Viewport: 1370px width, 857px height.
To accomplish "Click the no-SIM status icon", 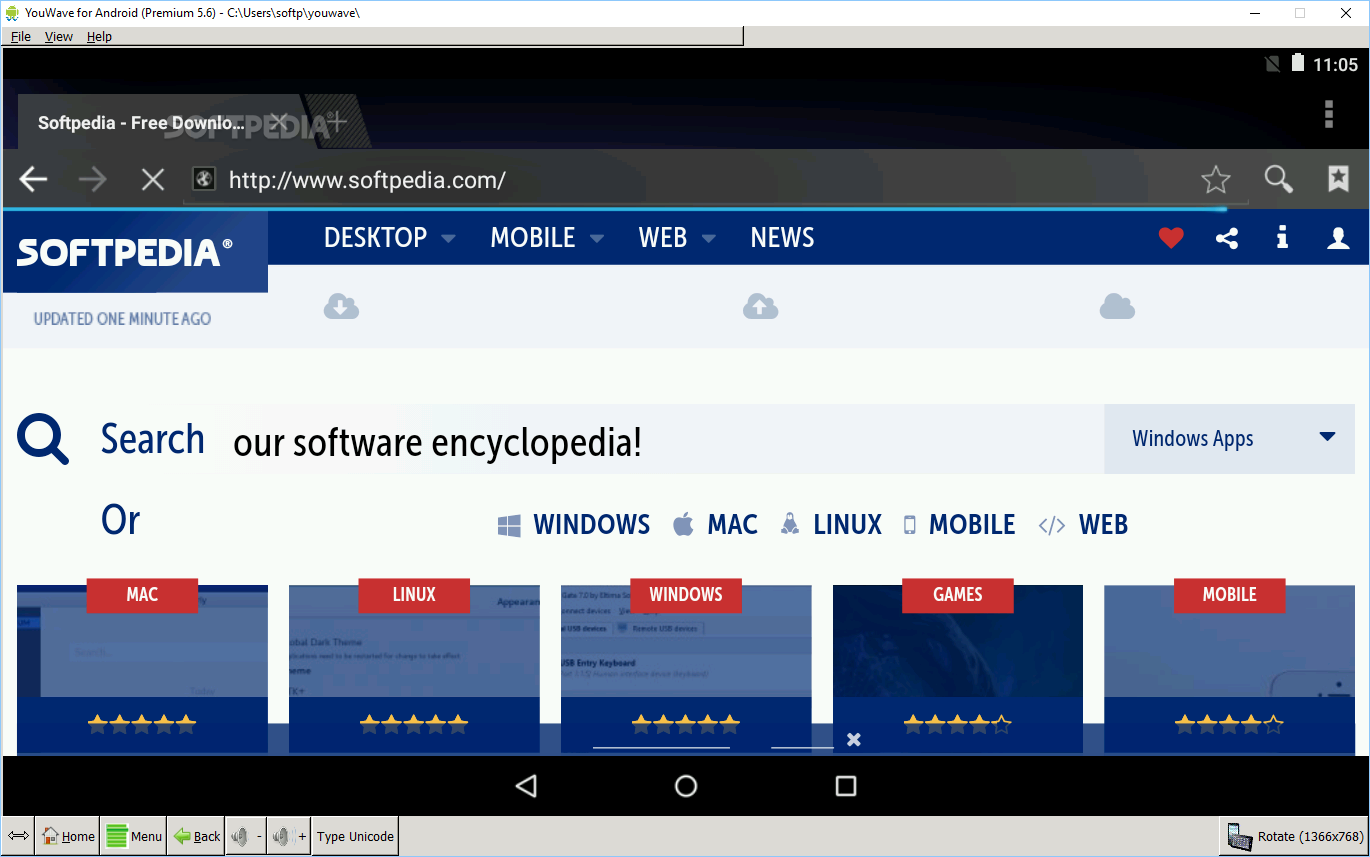I will [1272, 64].
